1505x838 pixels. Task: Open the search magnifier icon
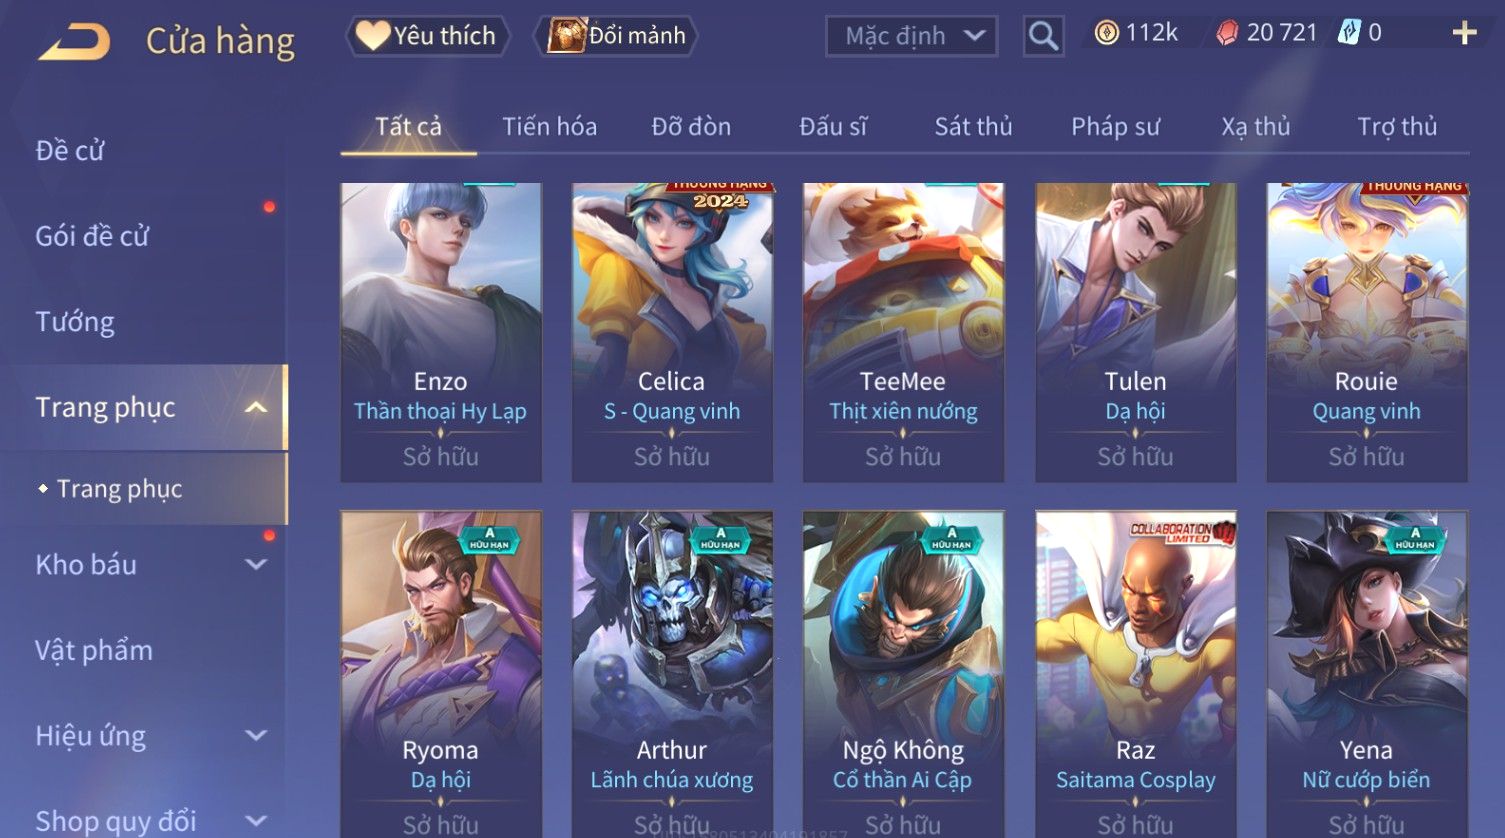pos(1043,37)
